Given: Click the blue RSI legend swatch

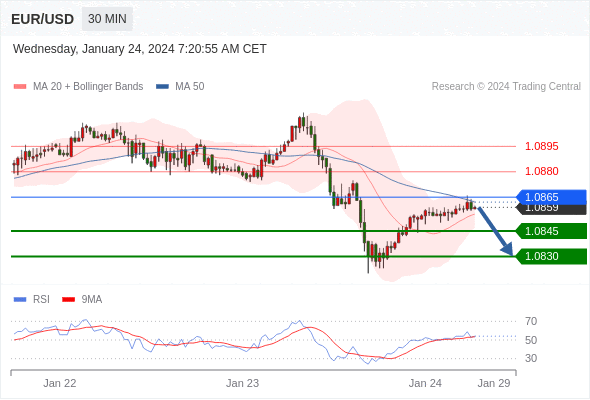Looking at the screenshot, I should (20, 300).
